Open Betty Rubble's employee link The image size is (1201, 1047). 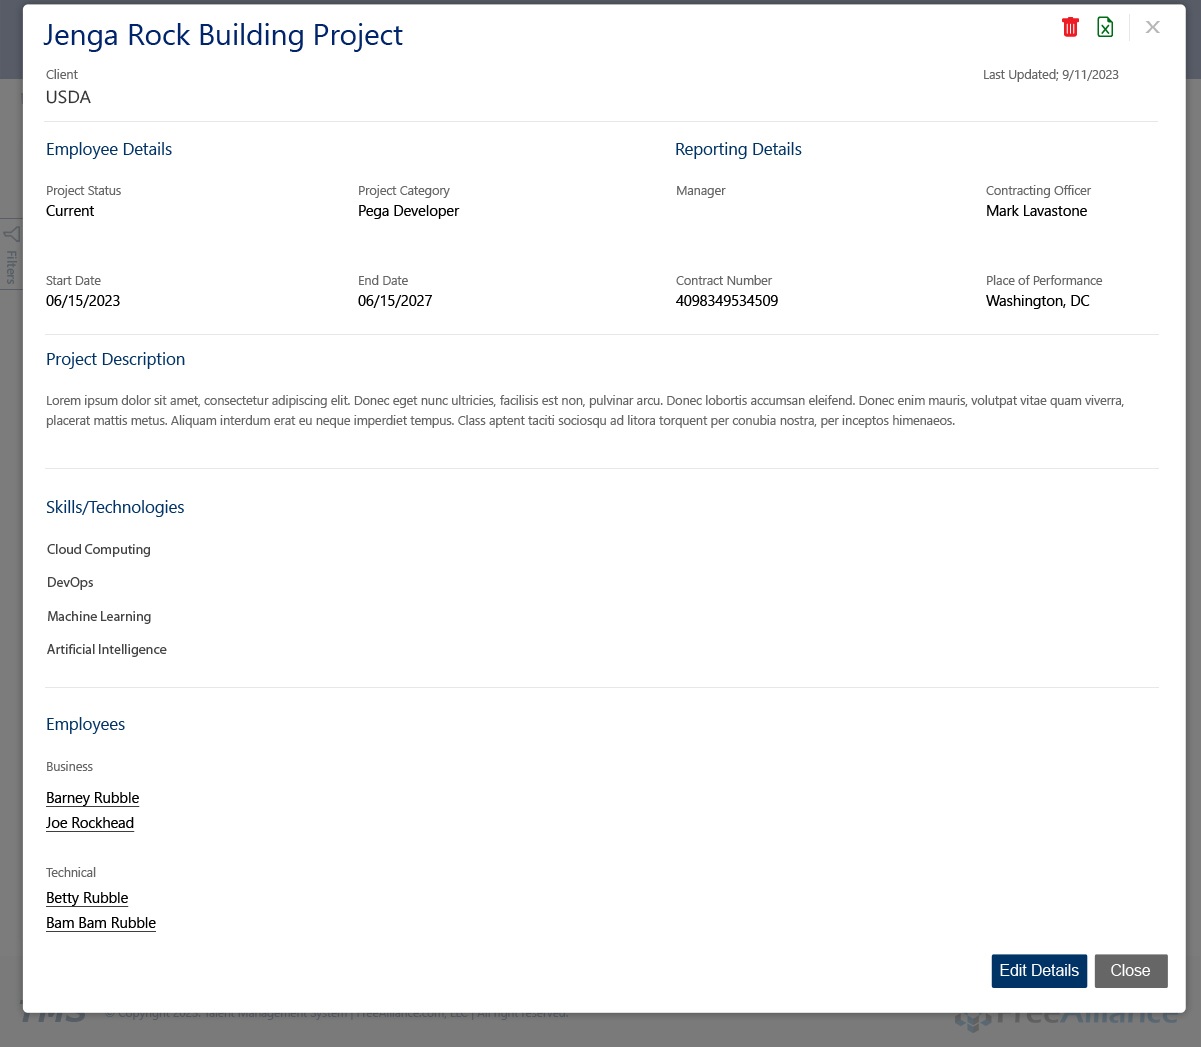coord(87,898)
